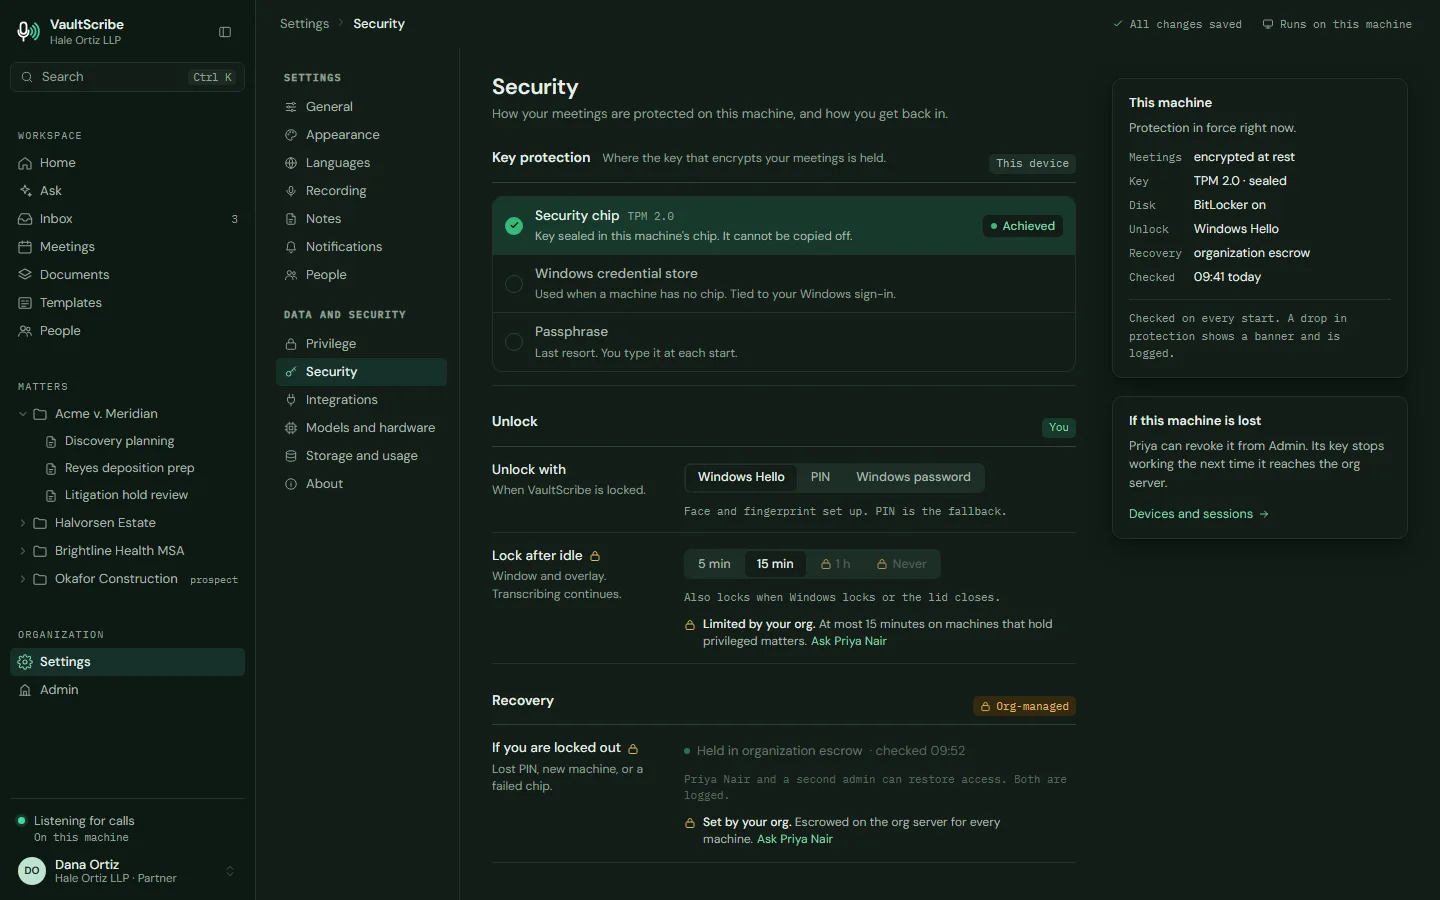1440x900 pixels.
Task: Open Privilege settings
Action: [361, 344]
